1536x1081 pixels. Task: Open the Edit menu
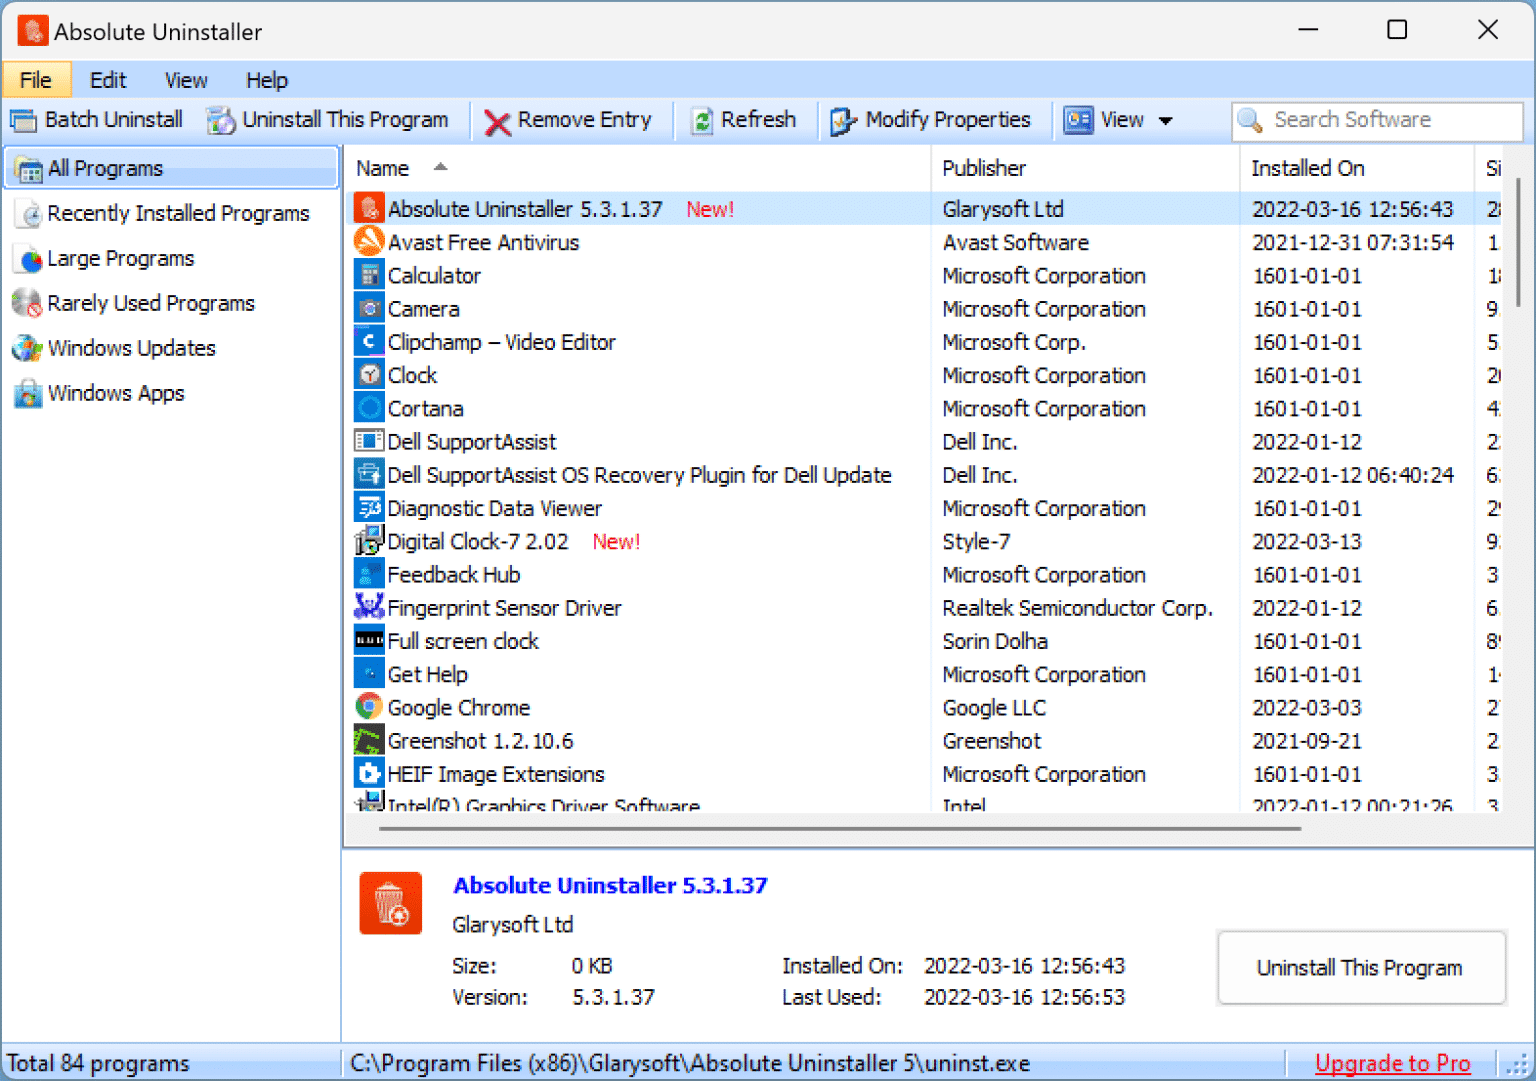(x=108, y=80)
